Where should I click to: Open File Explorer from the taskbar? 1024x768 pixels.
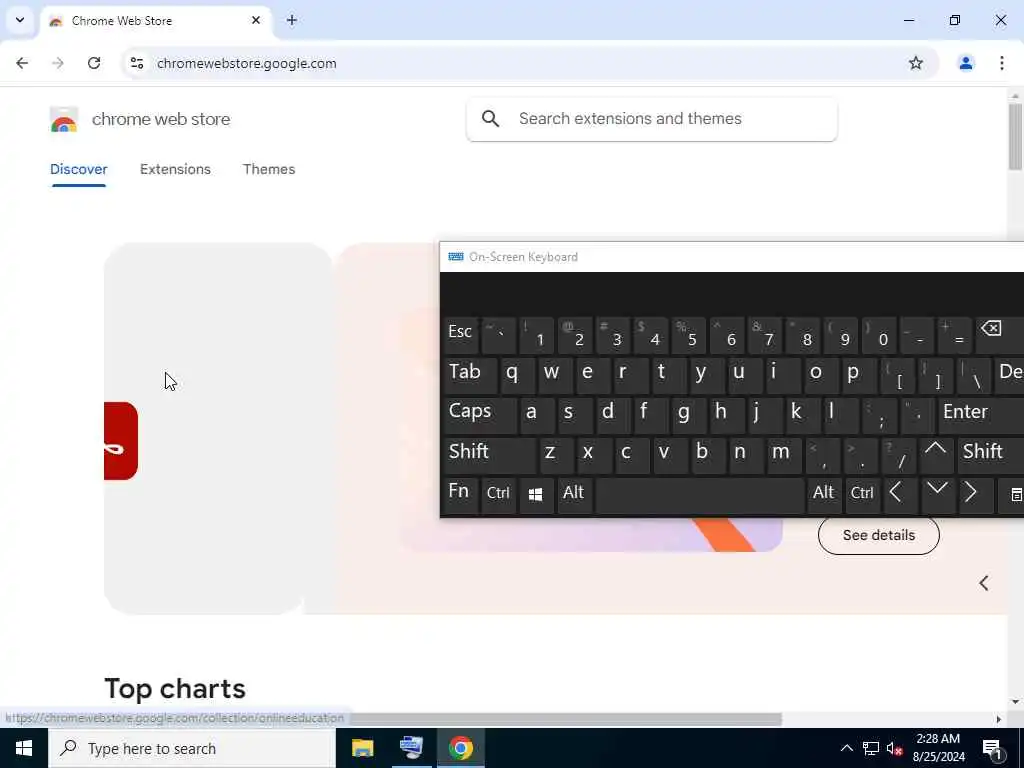click(x=362, y=748)
